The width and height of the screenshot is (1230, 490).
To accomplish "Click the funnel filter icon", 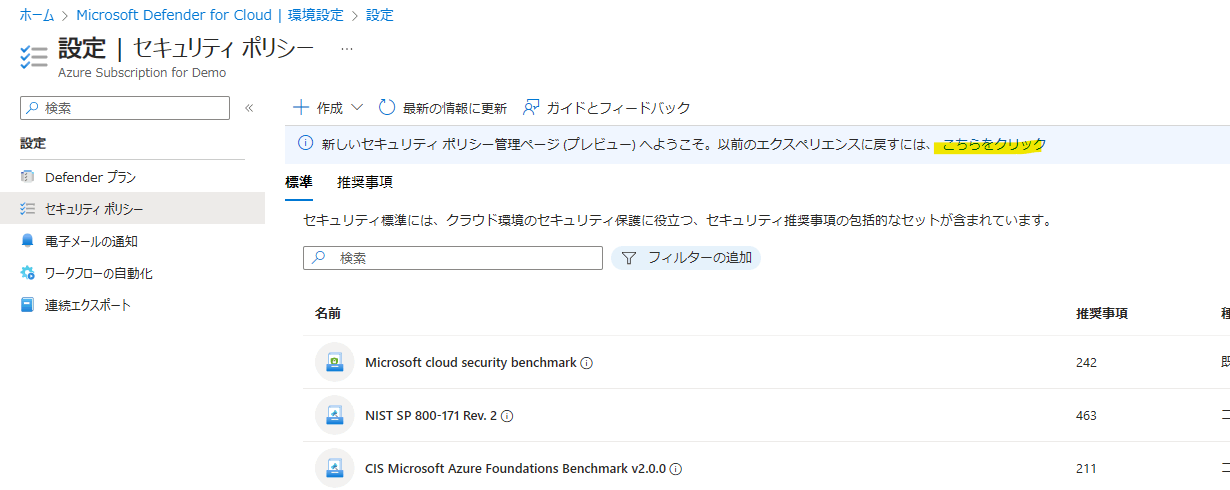I will (629, 258).
